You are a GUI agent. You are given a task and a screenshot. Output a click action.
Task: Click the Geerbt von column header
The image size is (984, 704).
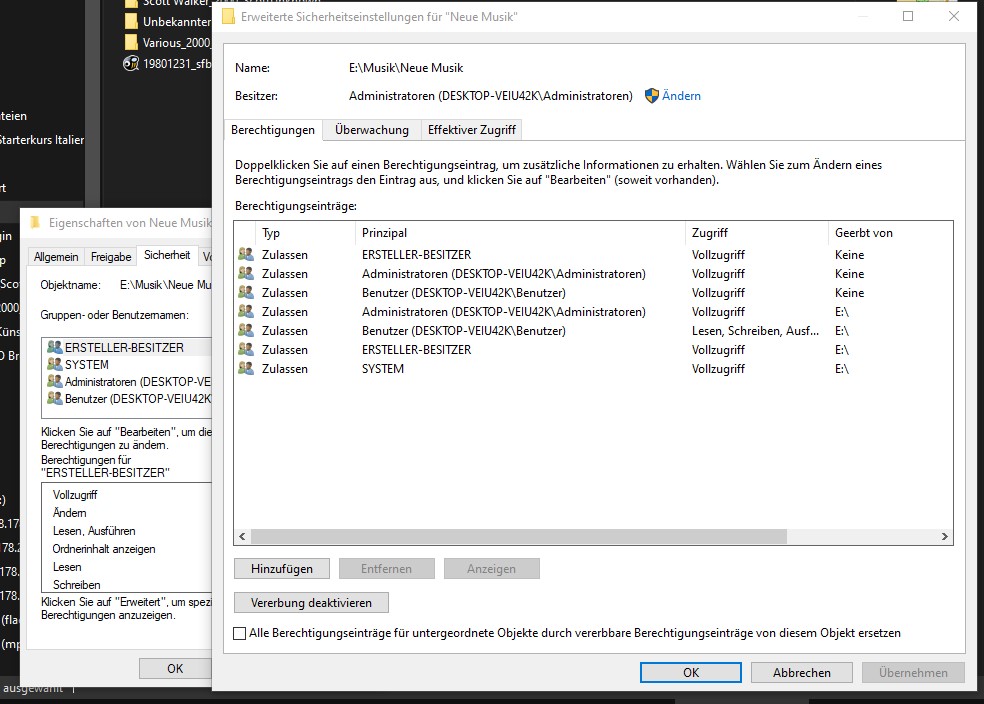click(x=890, y=233)
